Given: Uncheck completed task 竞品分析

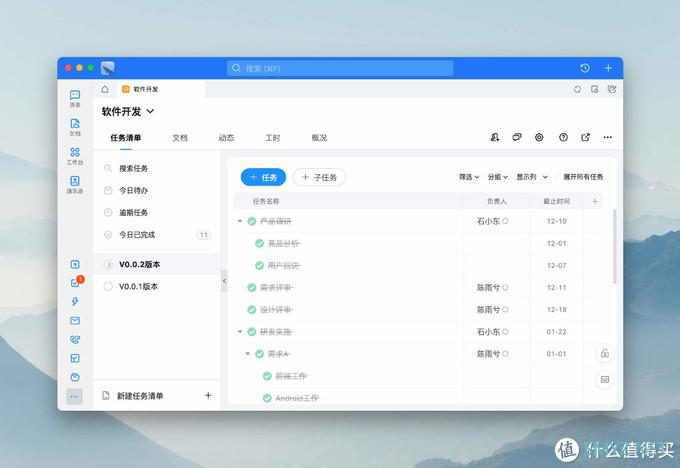Looking at the screenshot, I should [259, 243].
